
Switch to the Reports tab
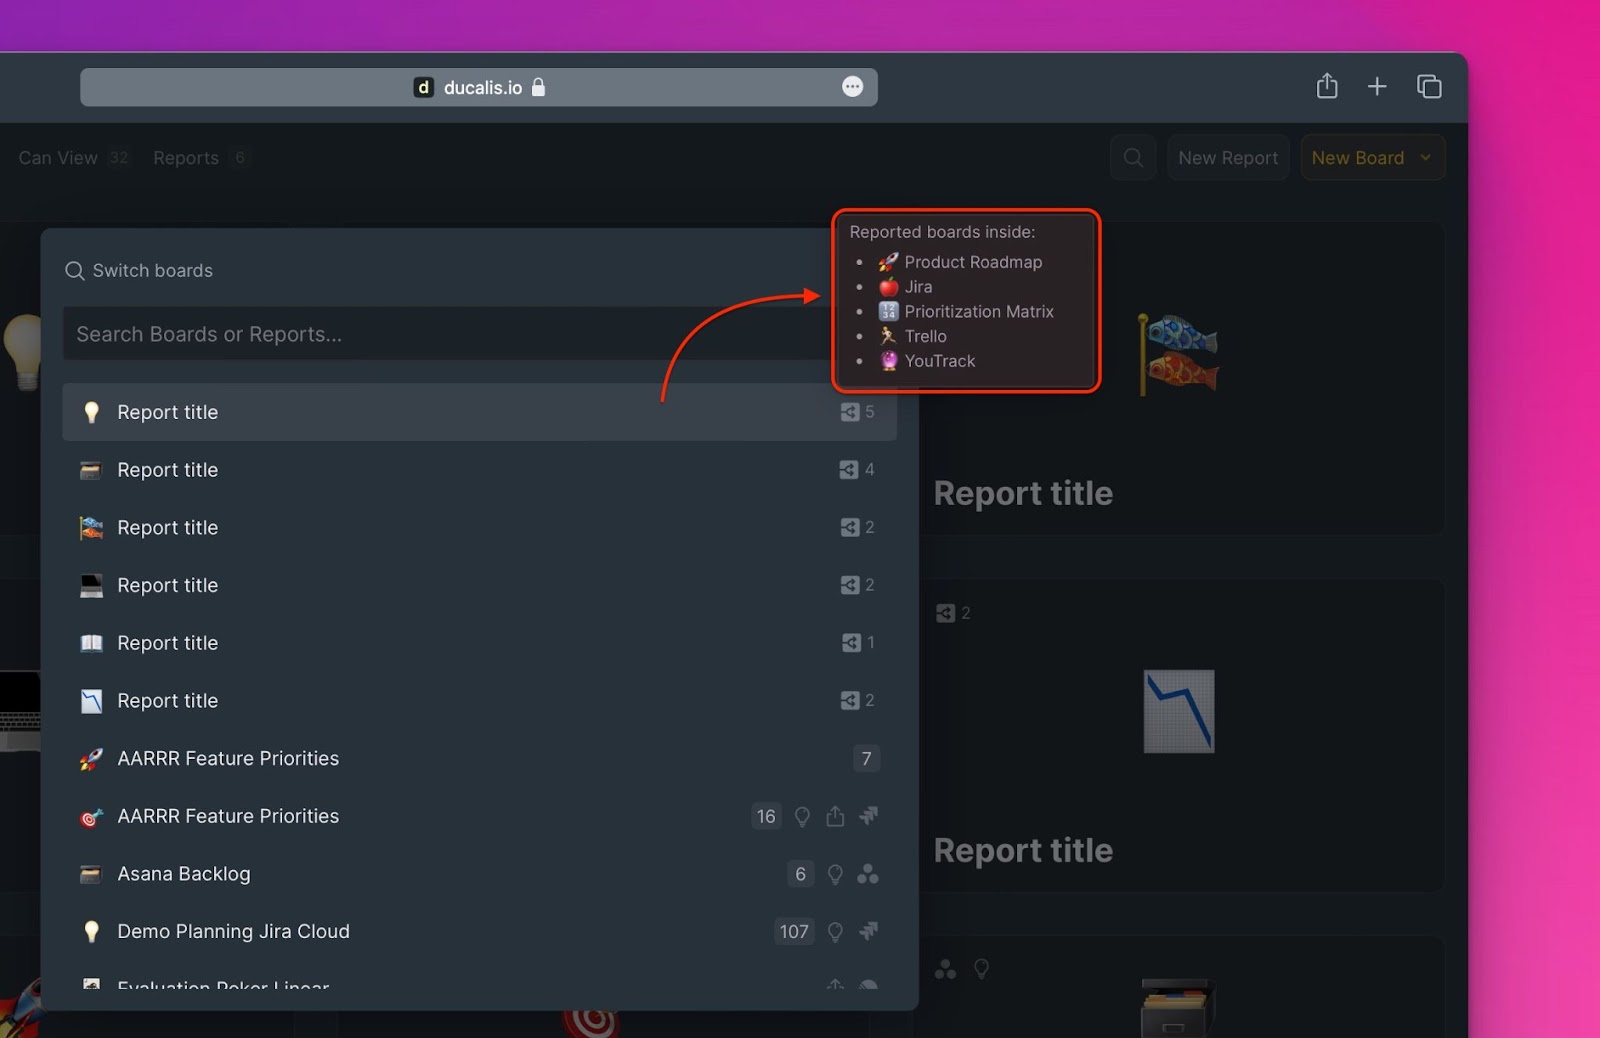(x=186, y=158)
